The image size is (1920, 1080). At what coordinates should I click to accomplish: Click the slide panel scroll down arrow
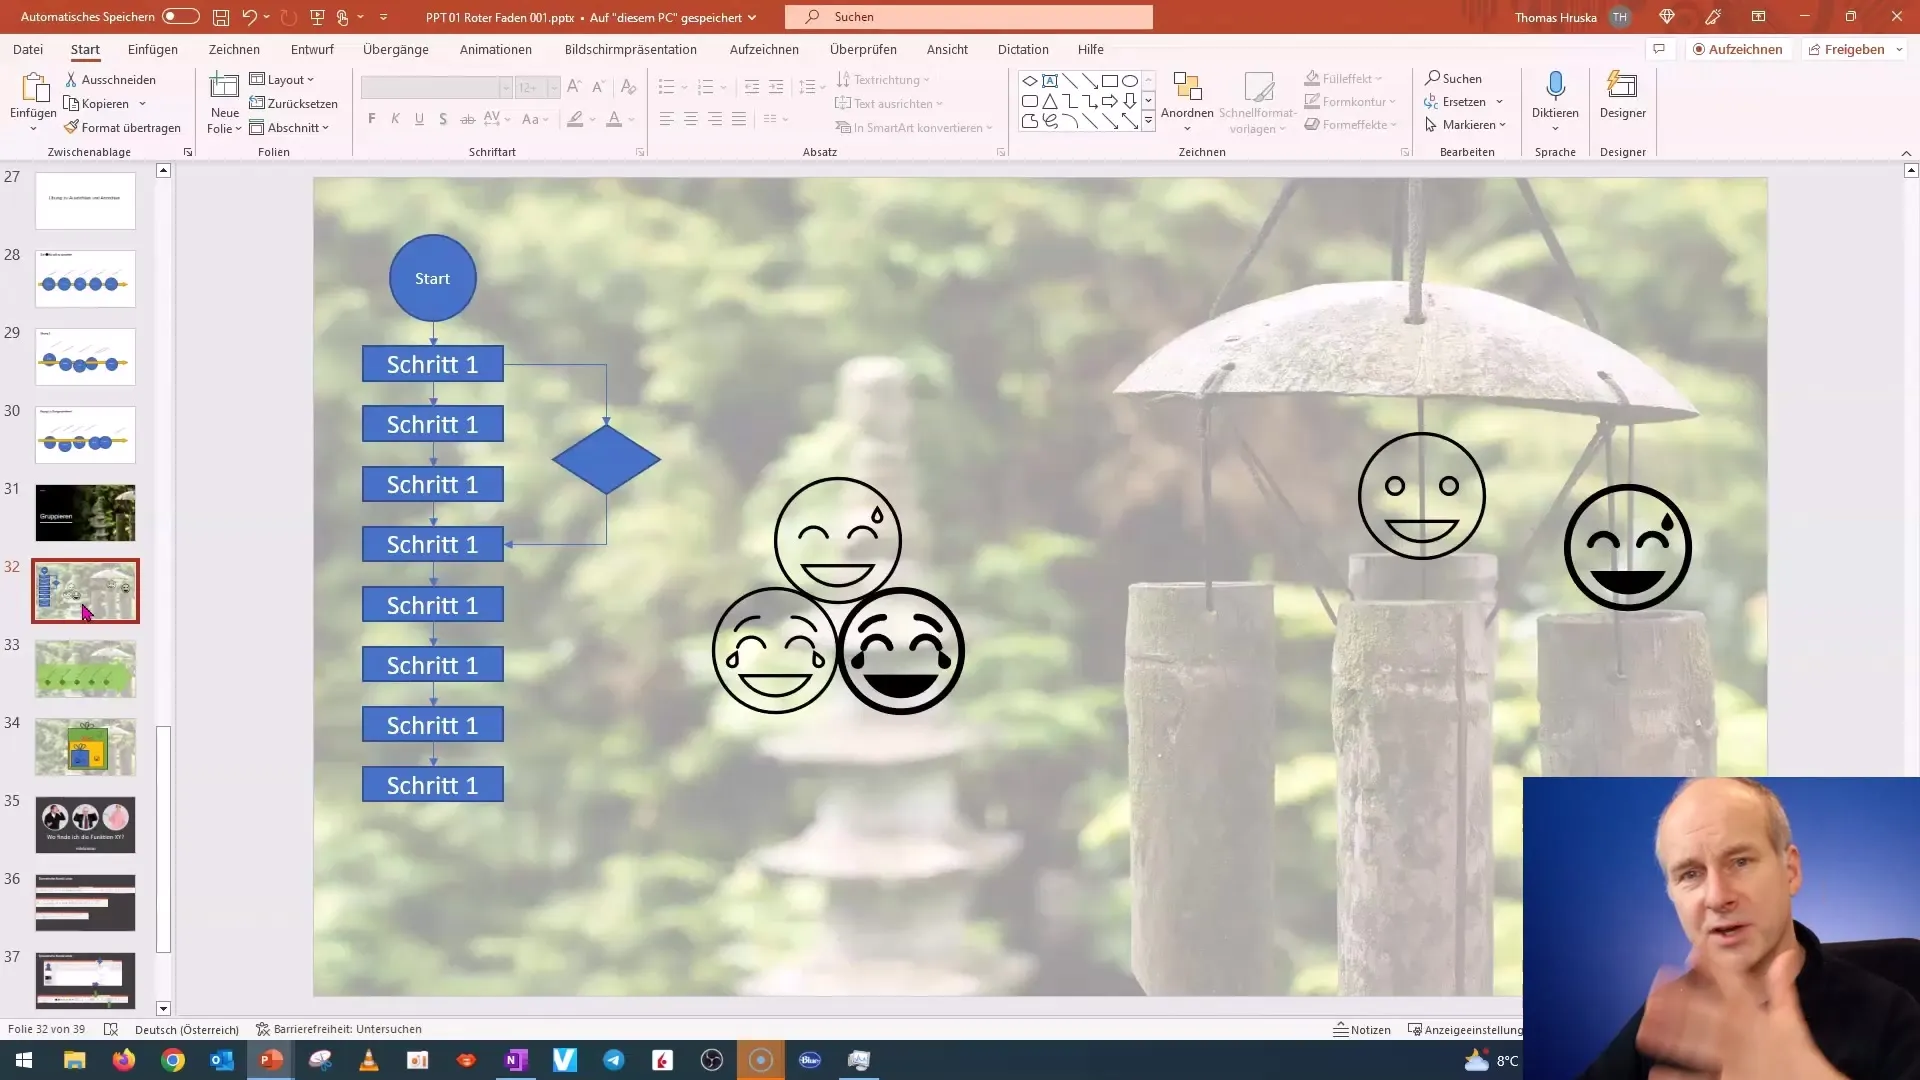click(x=164, y=1009)
